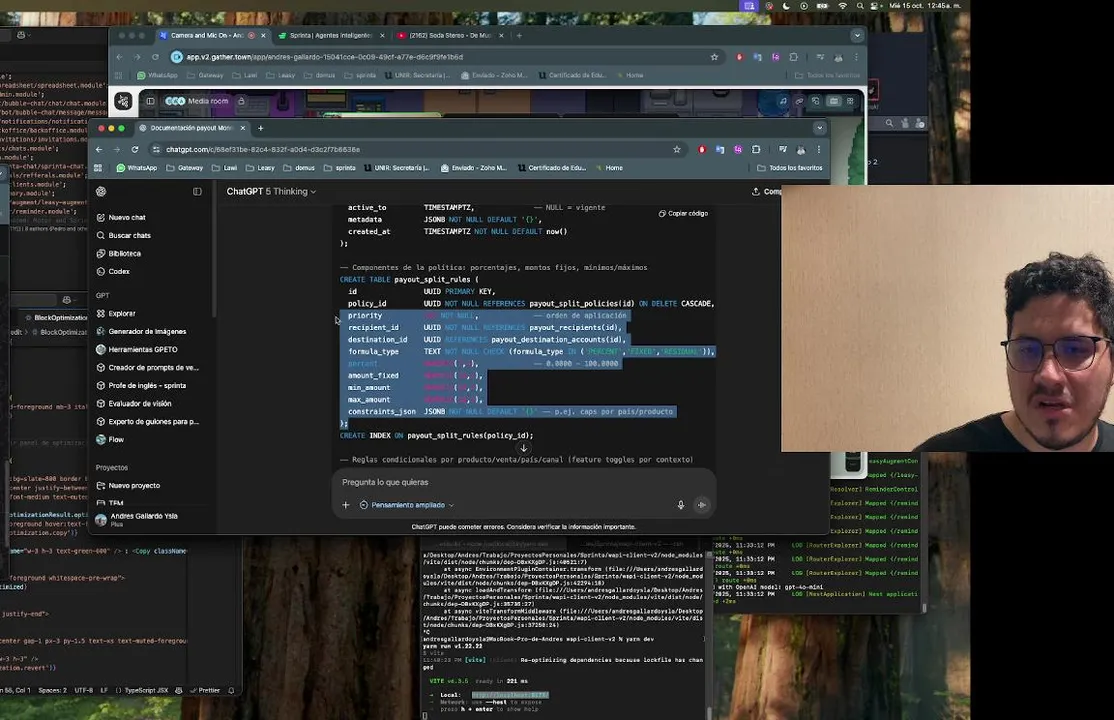
Task: Click the Prettier status bar item
Action: (x=204, y=690)
